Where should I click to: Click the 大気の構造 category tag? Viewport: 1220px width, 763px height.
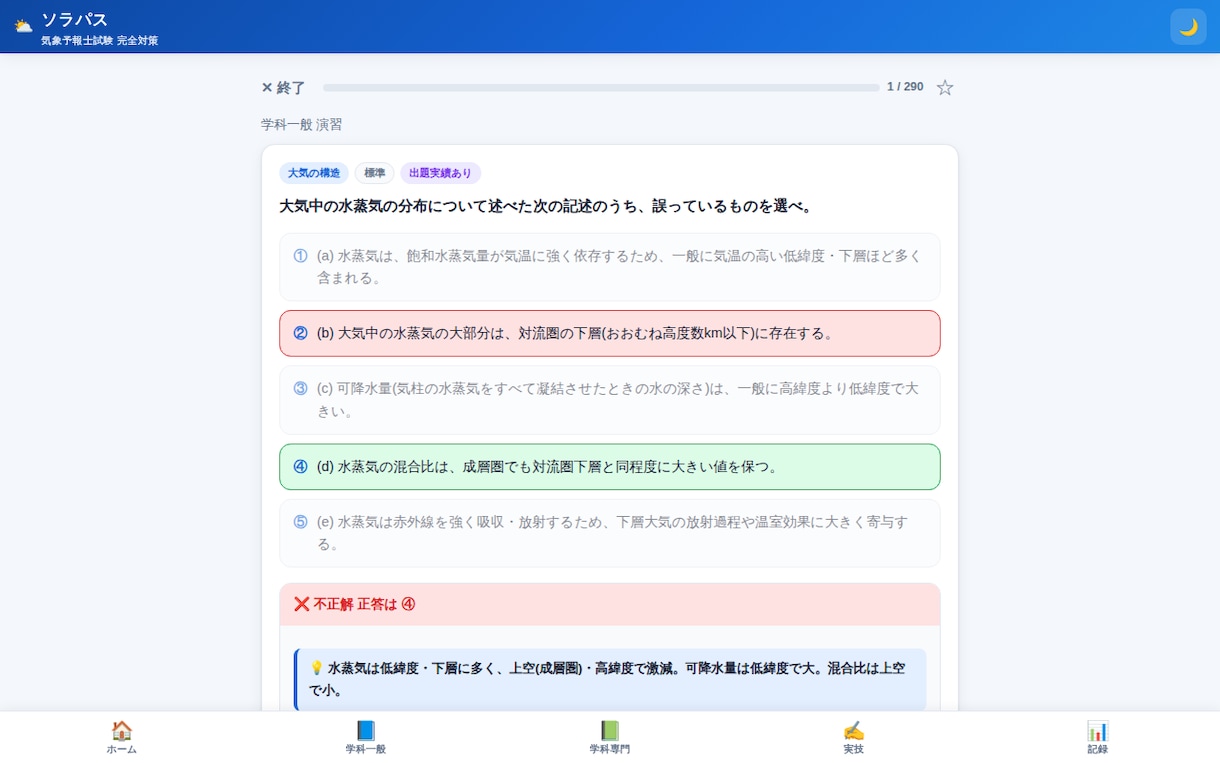(314, 173)
